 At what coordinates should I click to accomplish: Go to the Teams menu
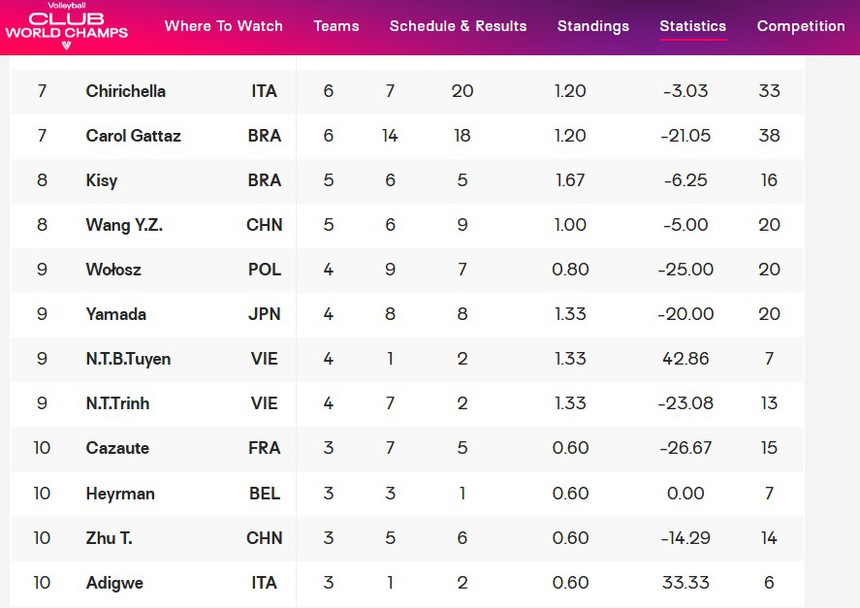336,26
